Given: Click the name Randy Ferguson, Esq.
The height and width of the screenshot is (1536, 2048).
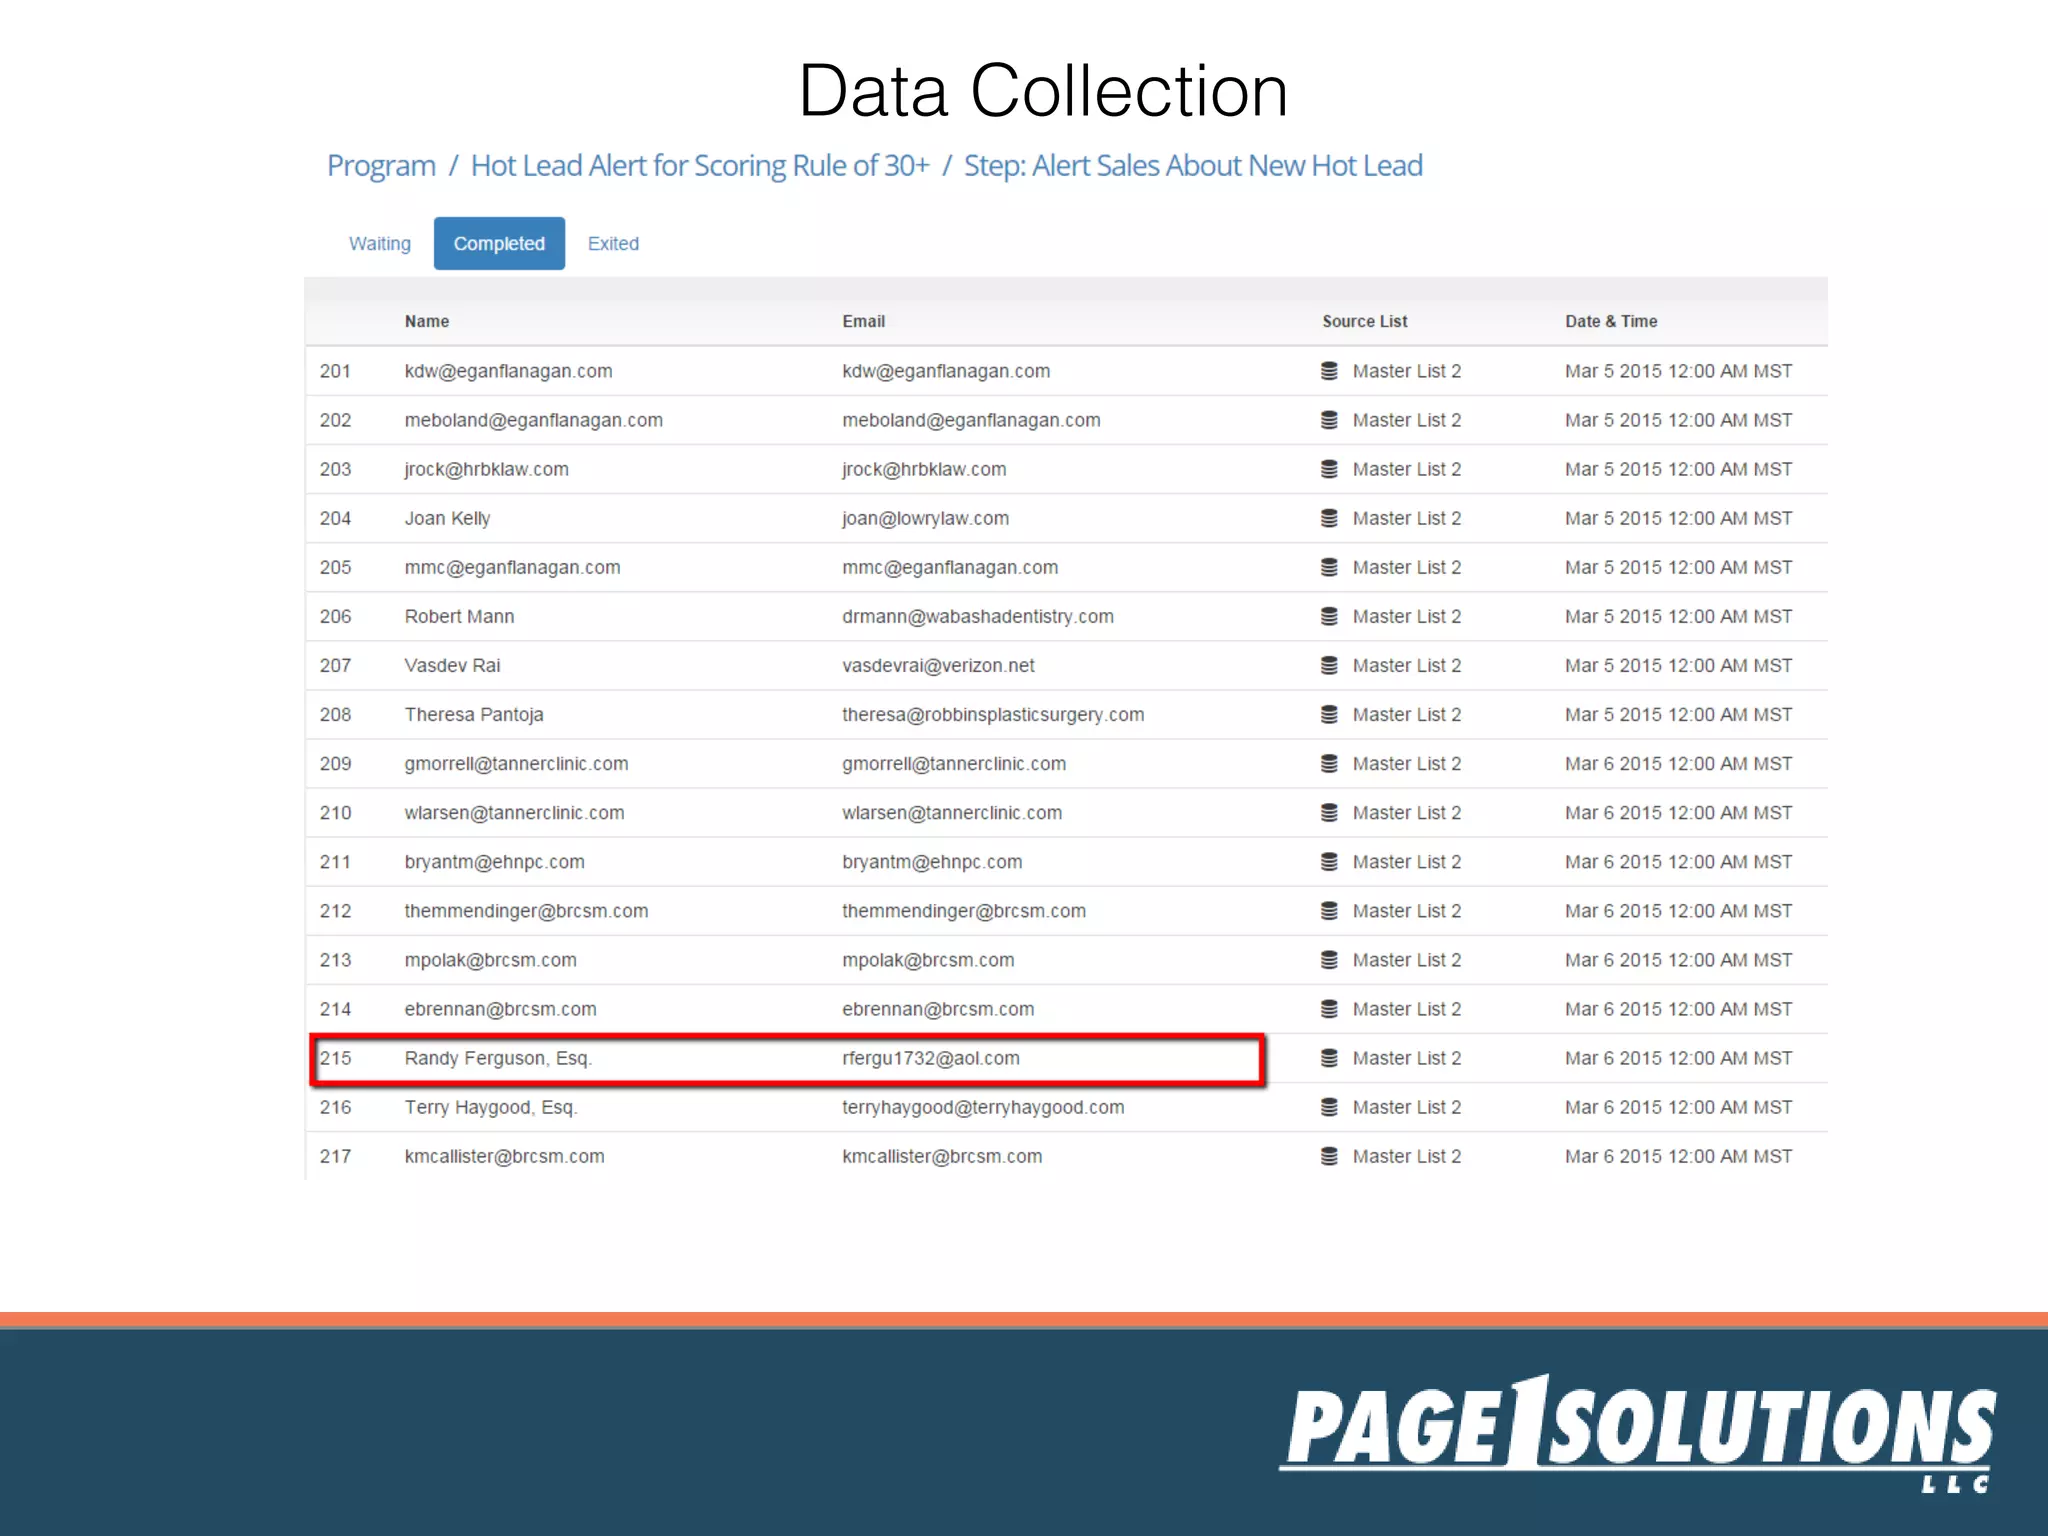Looking at the screenshot, I should pos(498,1057).
